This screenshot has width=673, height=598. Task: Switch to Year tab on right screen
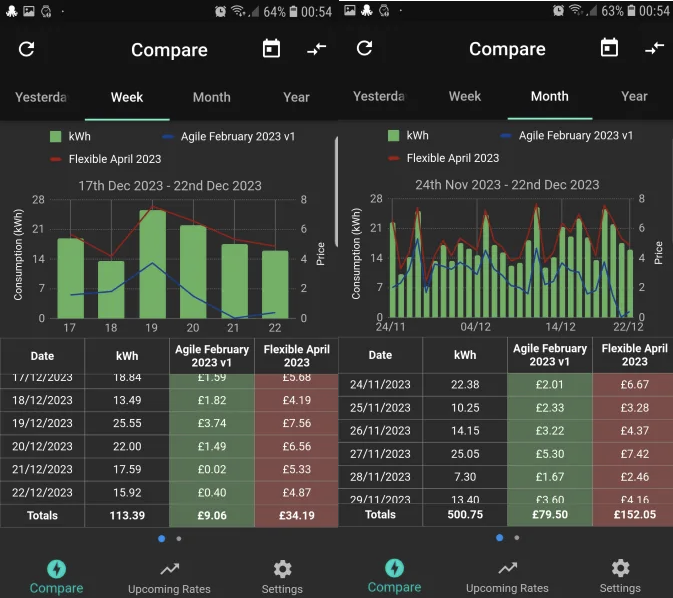pos(634,97)
